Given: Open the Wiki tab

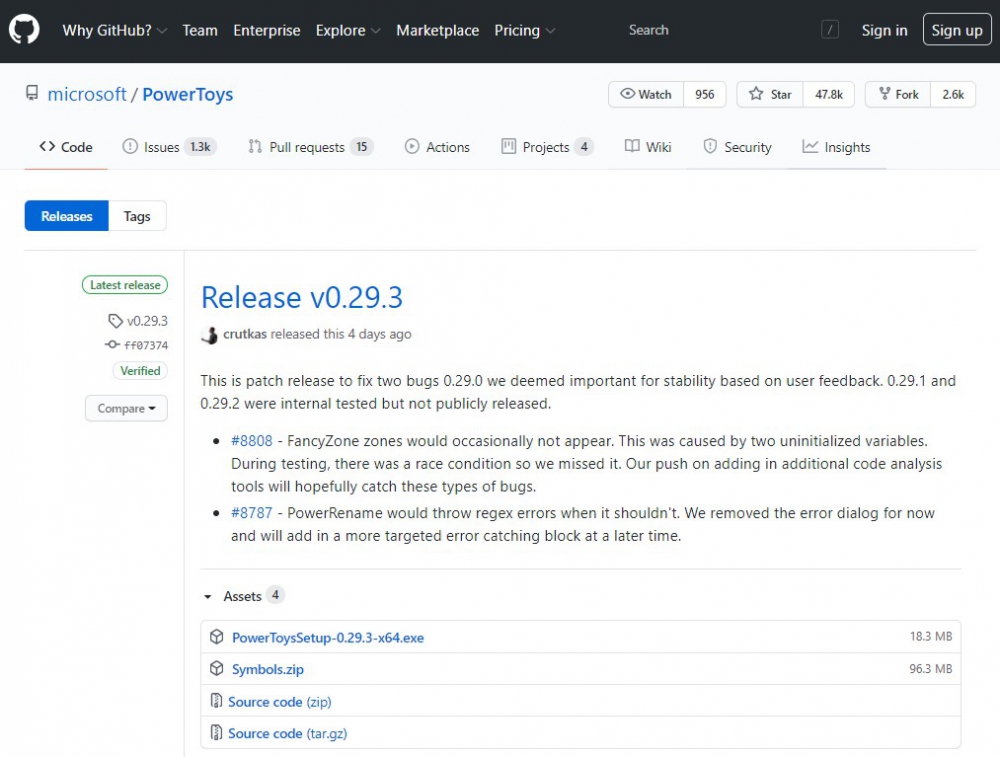Looking at the screenshot, I should coord(648,147).
